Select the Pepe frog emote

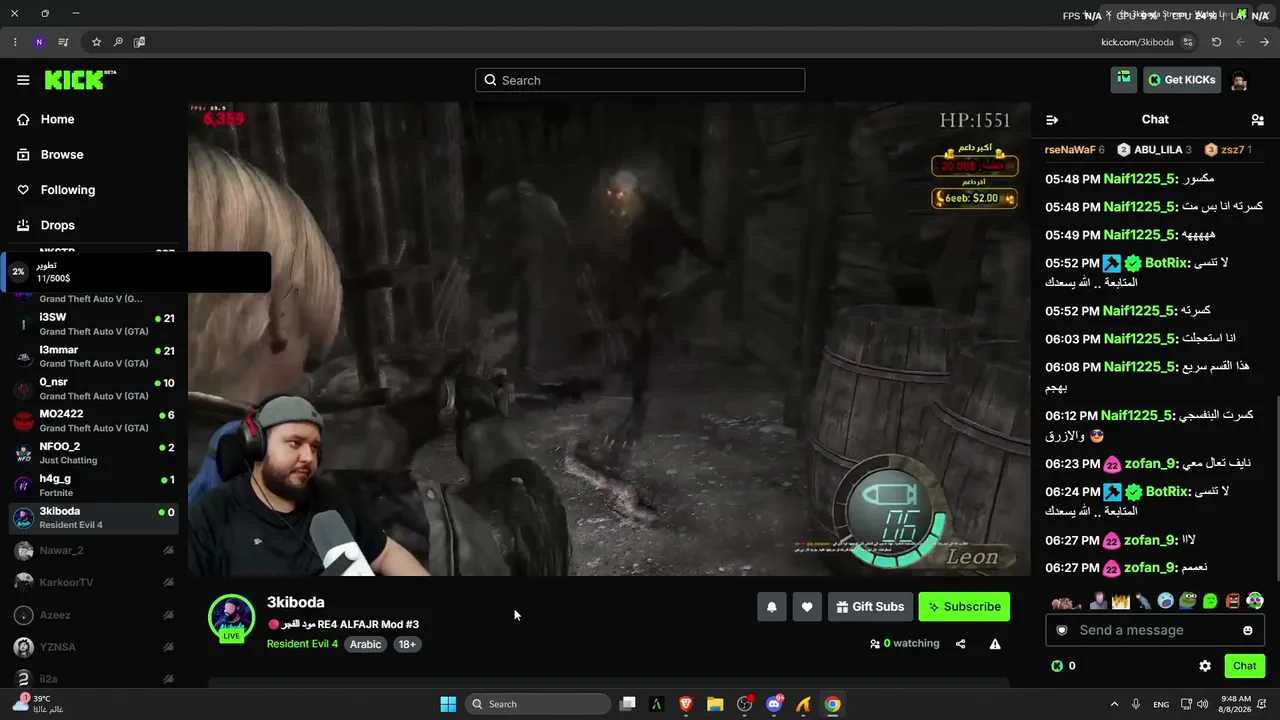1188,601
